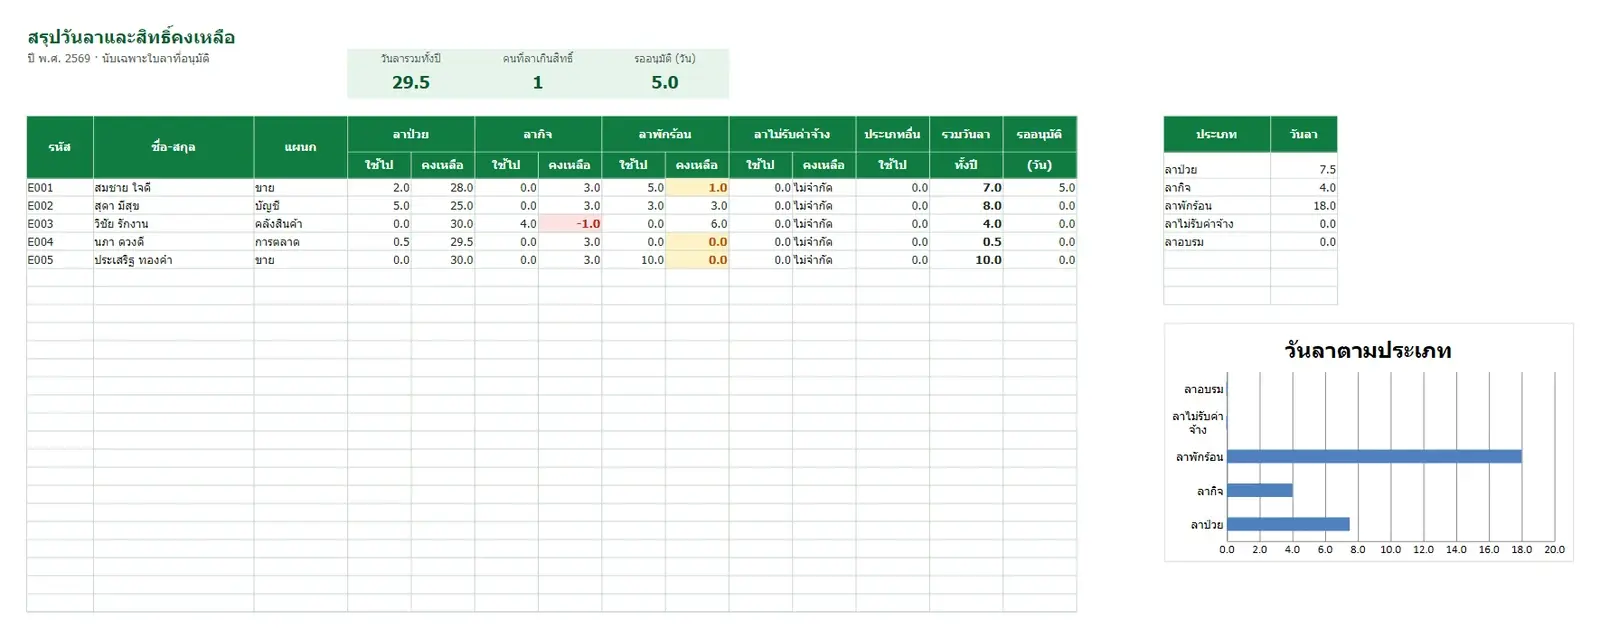Click the name "ประเสริฐ ทองคำ"
1600x638 pixels.
tap(133, 260)
